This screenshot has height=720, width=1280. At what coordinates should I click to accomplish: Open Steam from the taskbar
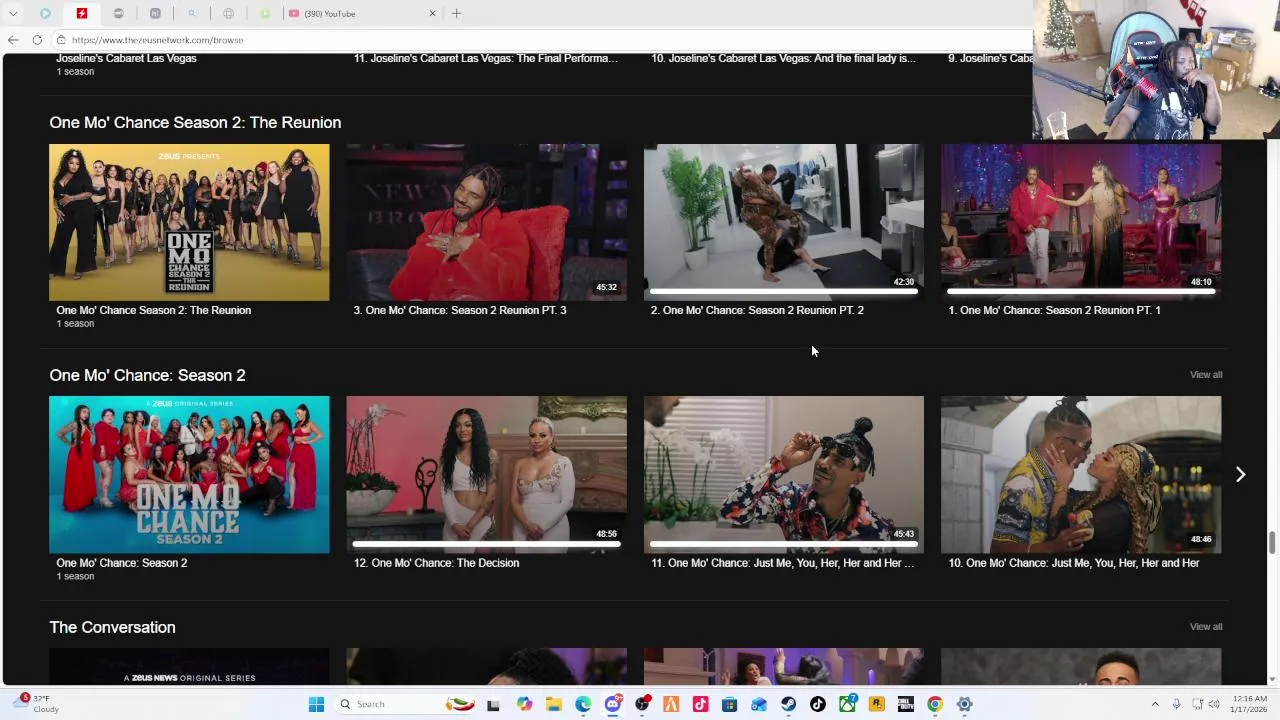click(x=788, y=704)
